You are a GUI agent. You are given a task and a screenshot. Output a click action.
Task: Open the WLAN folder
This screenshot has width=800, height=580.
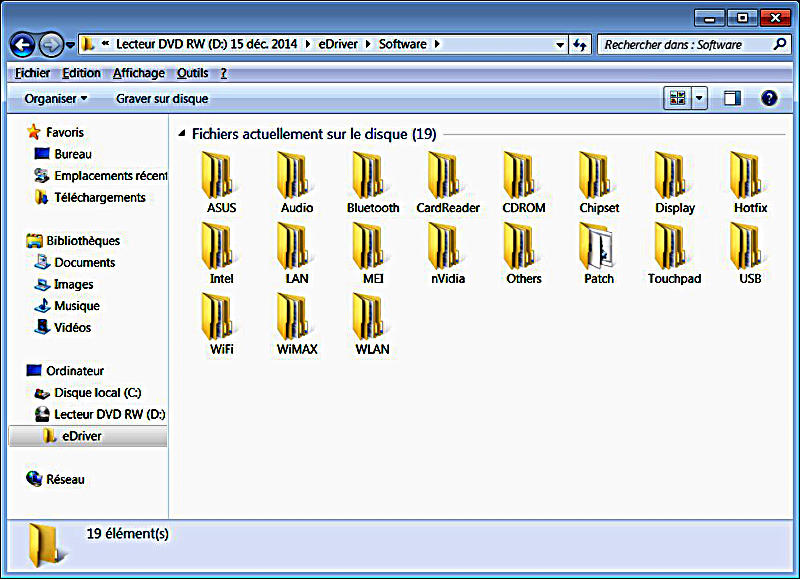point(372,324)
